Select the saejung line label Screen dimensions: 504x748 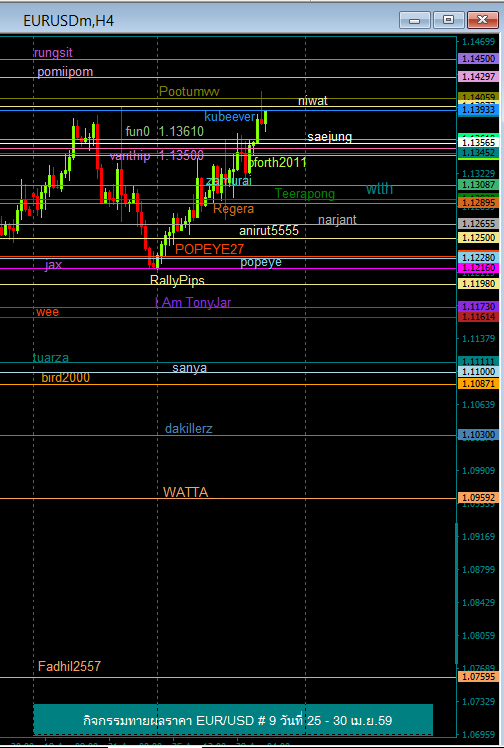pyautogui.click(x=329, y=137)
